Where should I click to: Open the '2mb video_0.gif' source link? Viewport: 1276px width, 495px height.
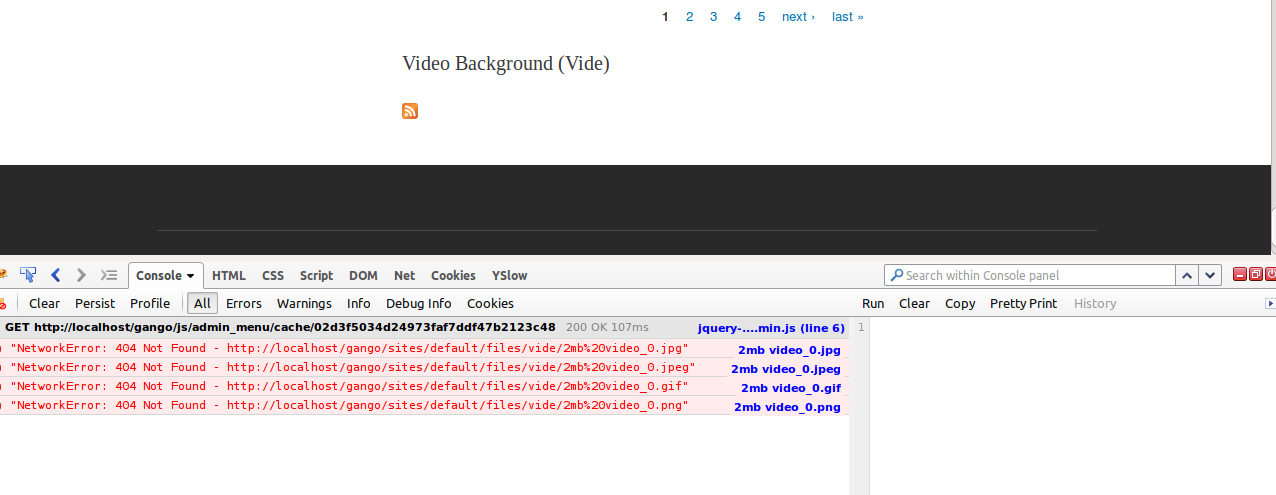point(791,388)
